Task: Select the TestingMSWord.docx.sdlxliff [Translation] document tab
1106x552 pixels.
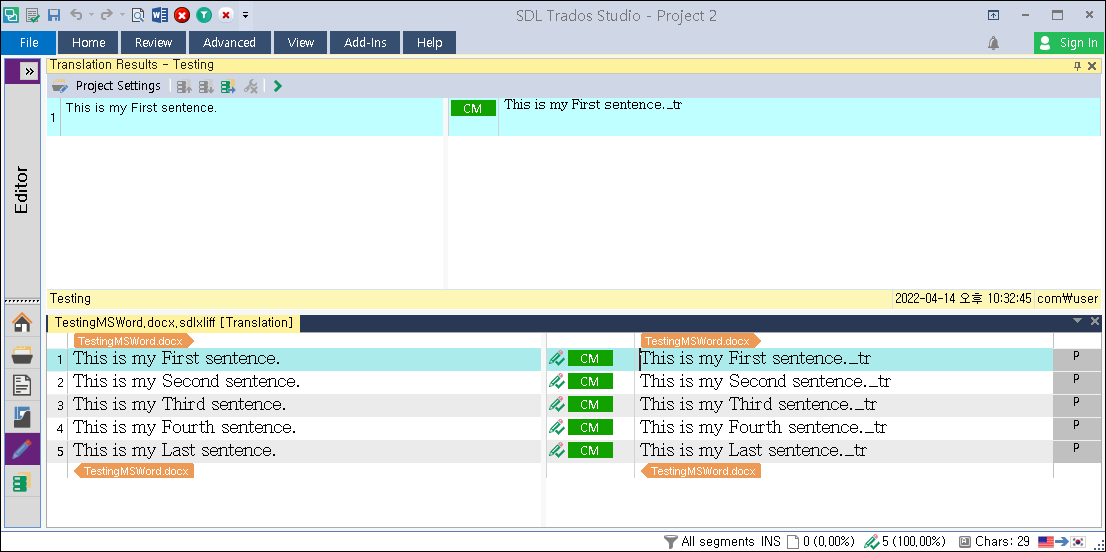Action: pyautogui.click(x=174, y=323)
